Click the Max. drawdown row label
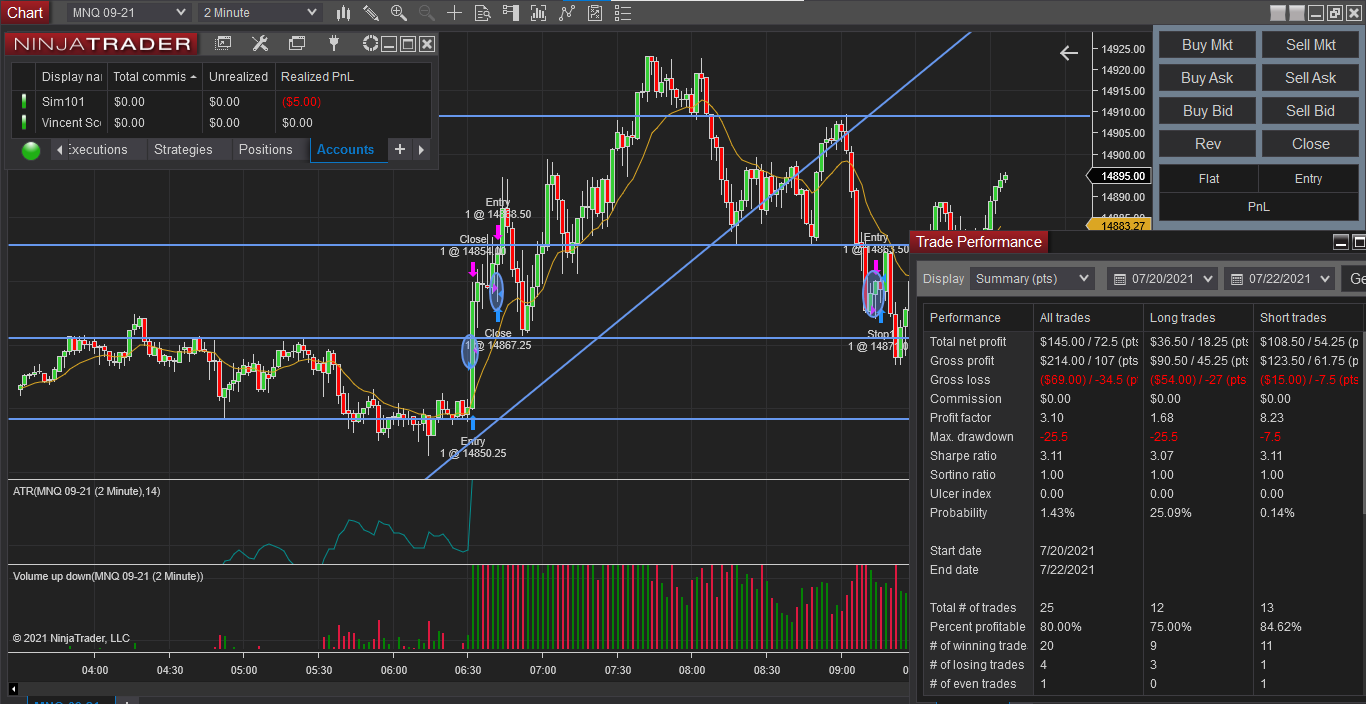The width and height of the screenshot is (1366, 704). point(972,437)
